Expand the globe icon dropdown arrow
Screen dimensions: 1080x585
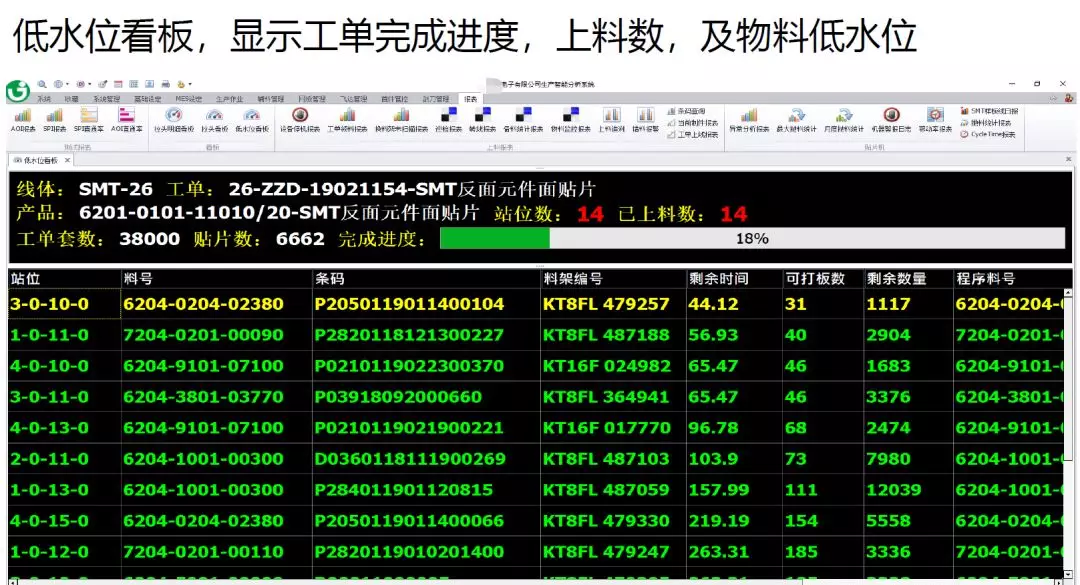pyautogui.click(x=68, y=84)
